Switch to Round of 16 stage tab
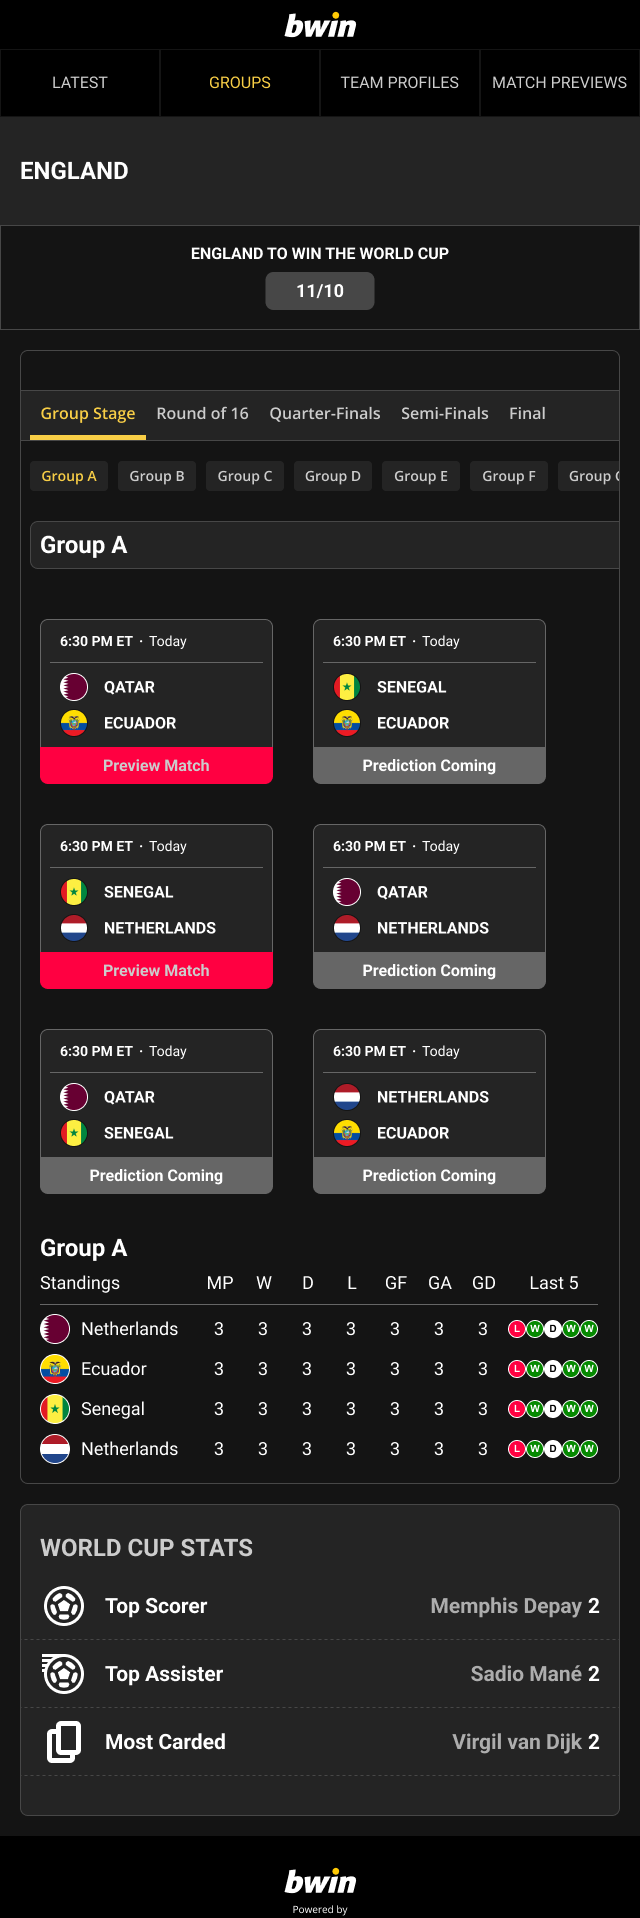640x1918 pixels. coord(203,414)
